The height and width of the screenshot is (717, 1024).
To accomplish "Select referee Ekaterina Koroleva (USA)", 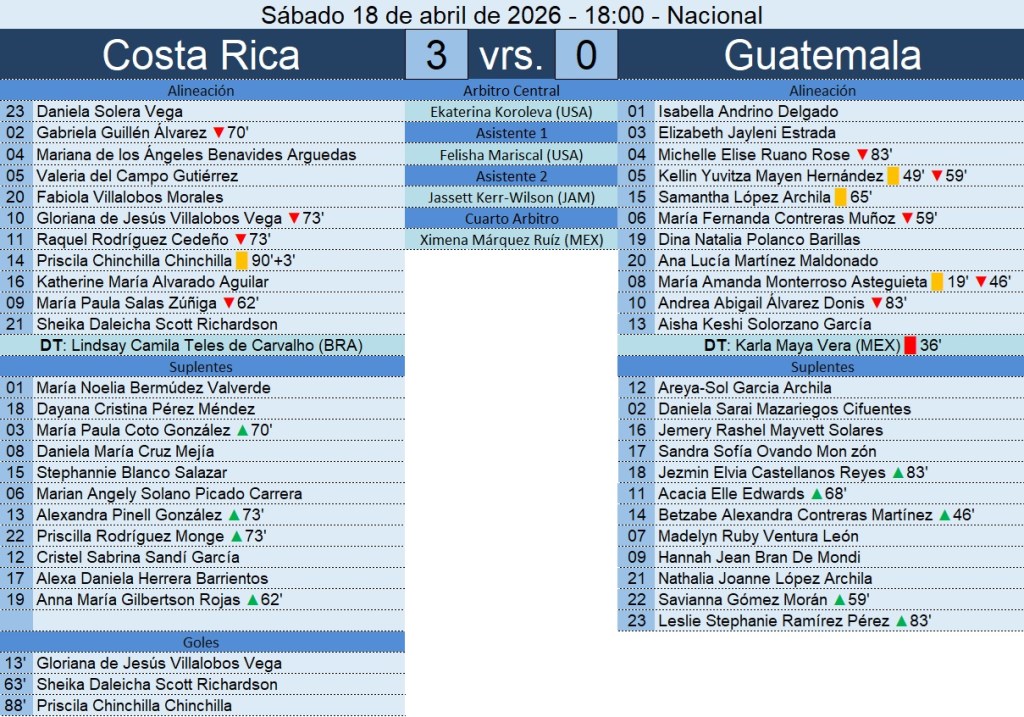I will pyautogui.click(x=511, y=112).
